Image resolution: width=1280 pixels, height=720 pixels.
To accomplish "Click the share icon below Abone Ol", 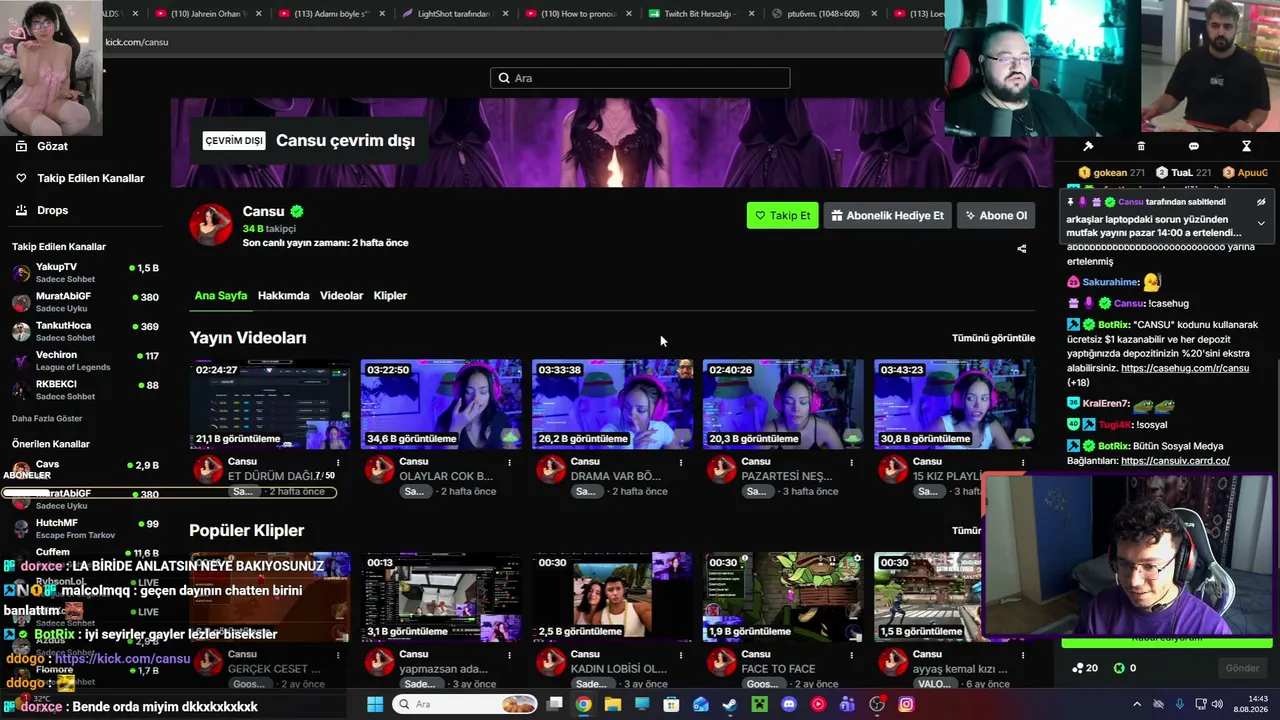I will (1021, 248).
